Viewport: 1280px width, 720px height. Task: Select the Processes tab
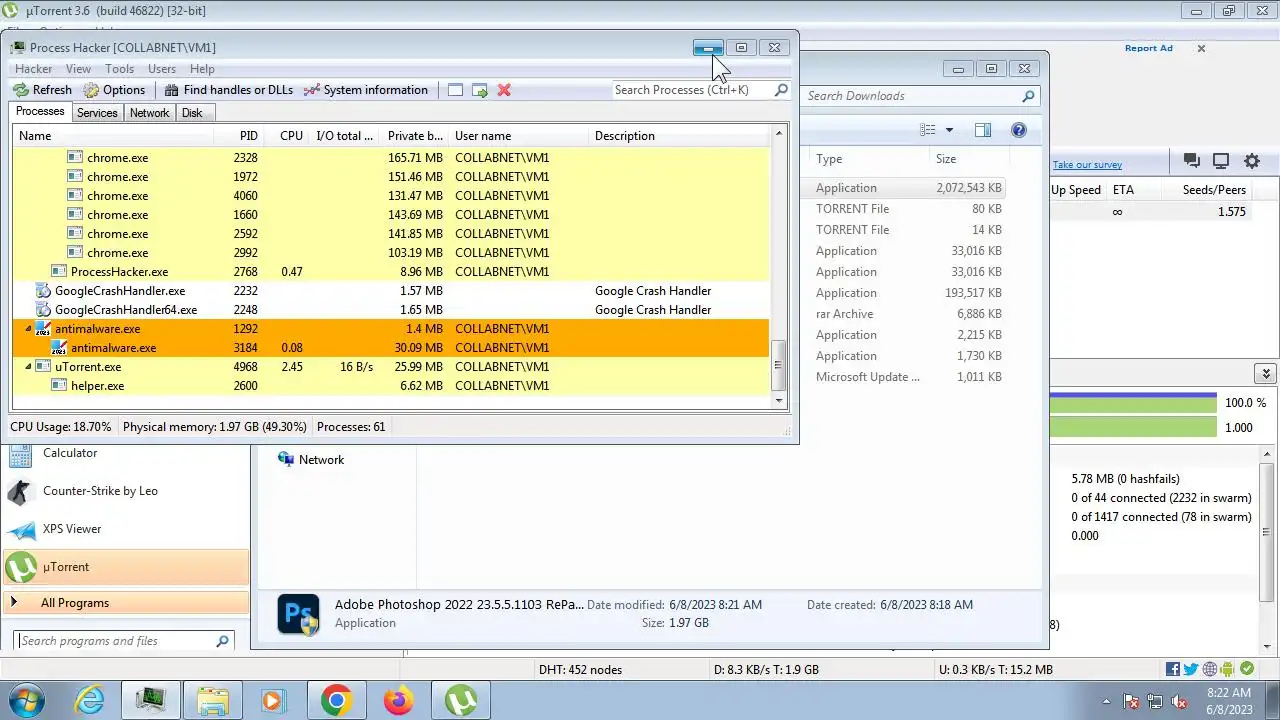(x=40, y=112)
